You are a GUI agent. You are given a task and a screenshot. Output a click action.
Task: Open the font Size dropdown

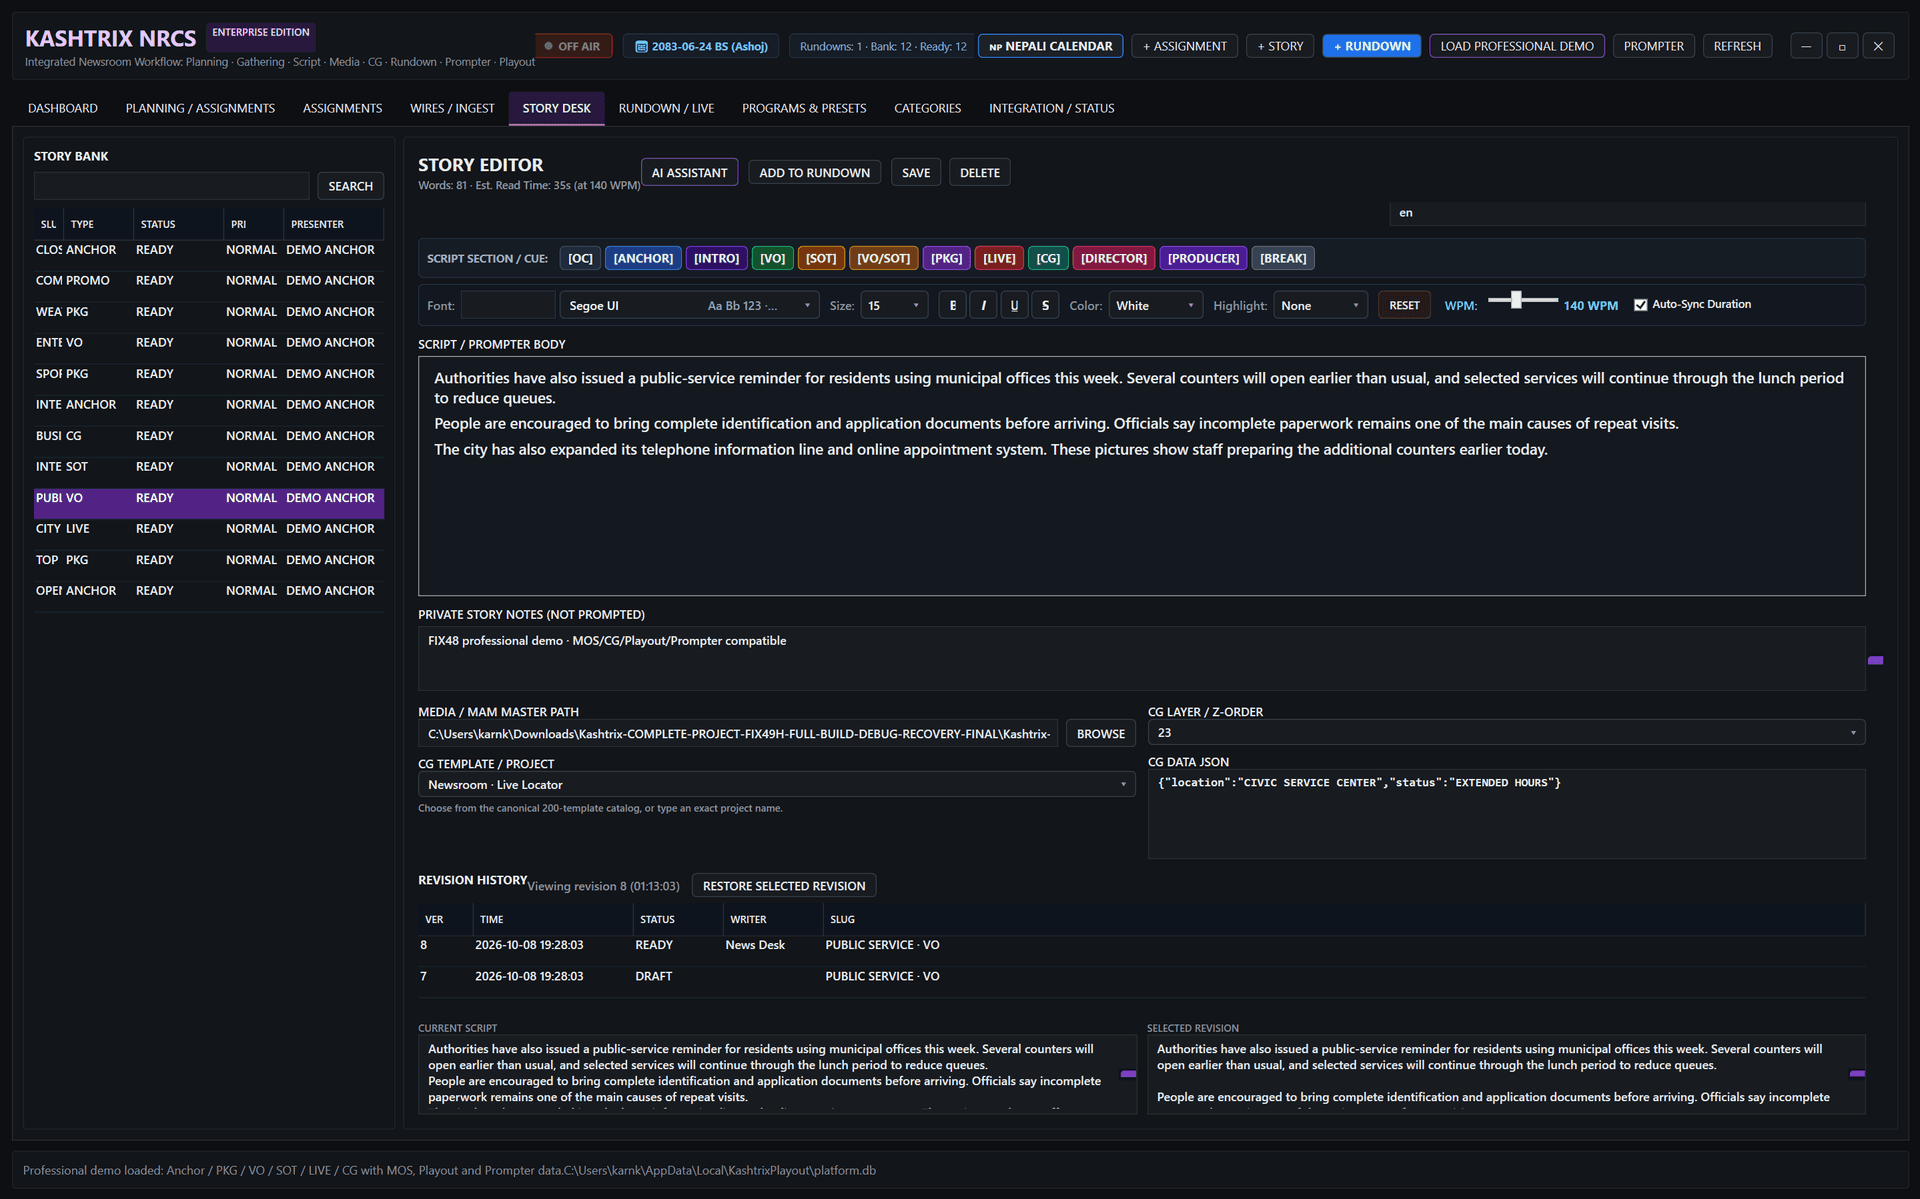[x=894, y=306]
